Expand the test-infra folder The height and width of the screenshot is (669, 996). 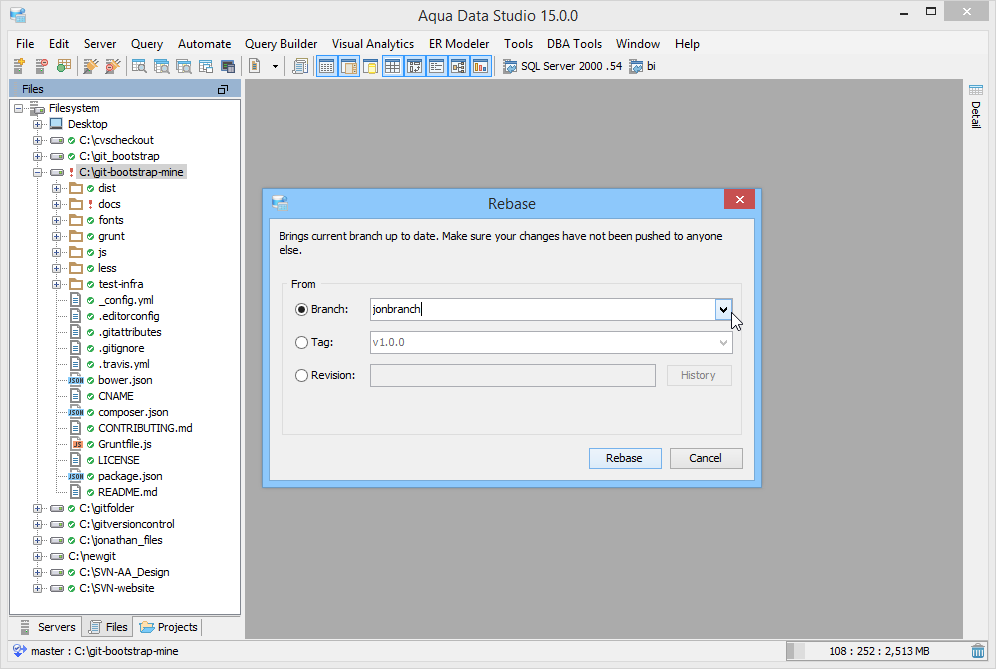(x=57, y=284)
